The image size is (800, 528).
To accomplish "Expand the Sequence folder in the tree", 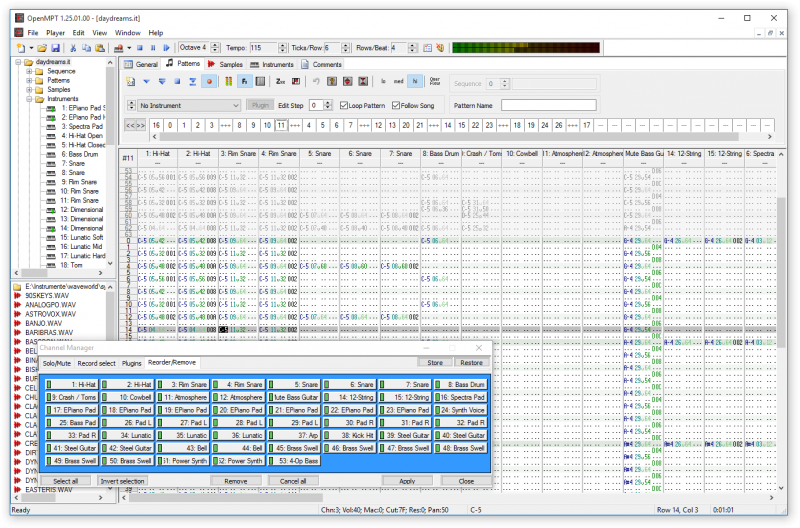I will tap(29, 71).
